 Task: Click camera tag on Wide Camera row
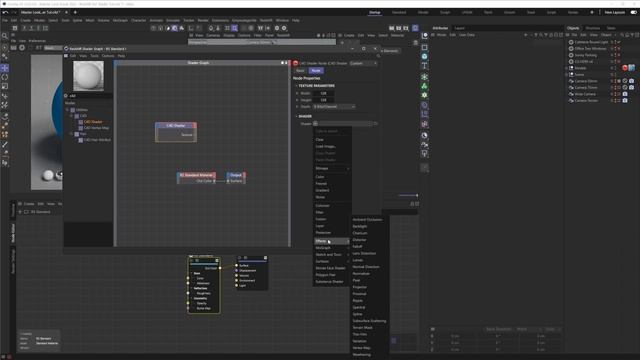[x=625, y=94]
